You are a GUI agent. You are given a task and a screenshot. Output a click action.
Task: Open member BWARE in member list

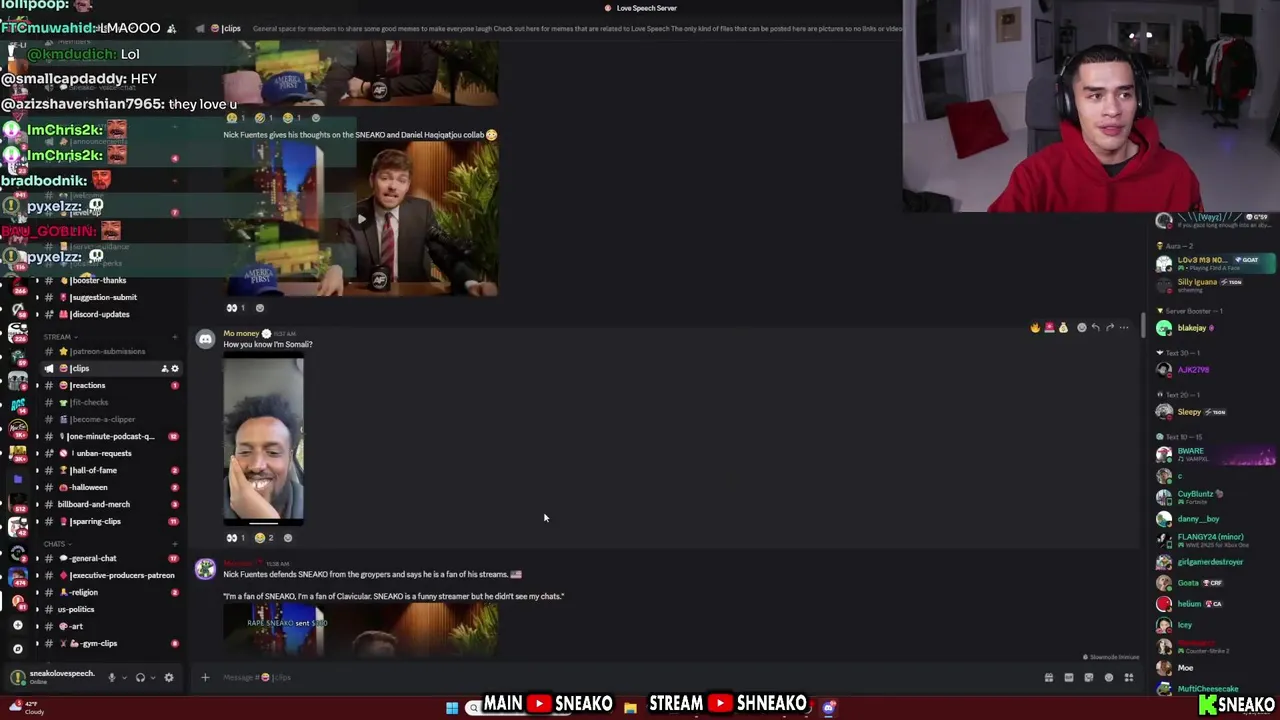1215,455
